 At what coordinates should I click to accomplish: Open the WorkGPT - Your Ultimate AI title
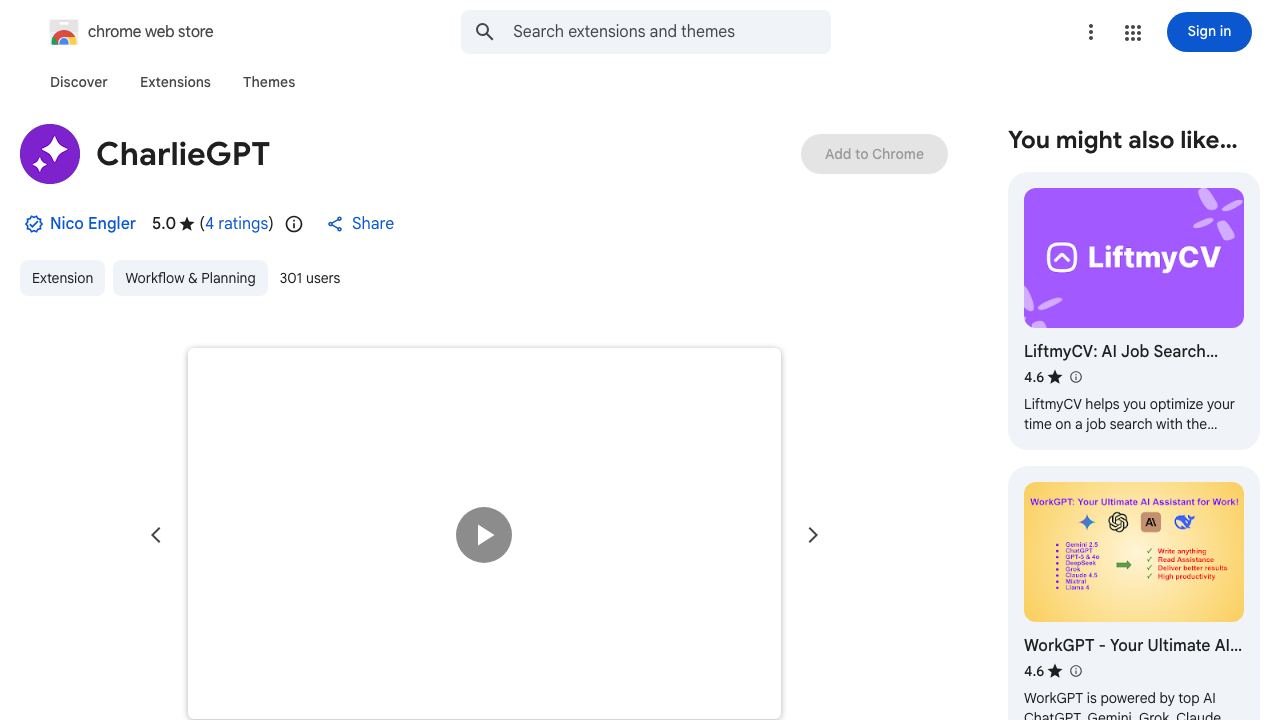coord(1133,645)
